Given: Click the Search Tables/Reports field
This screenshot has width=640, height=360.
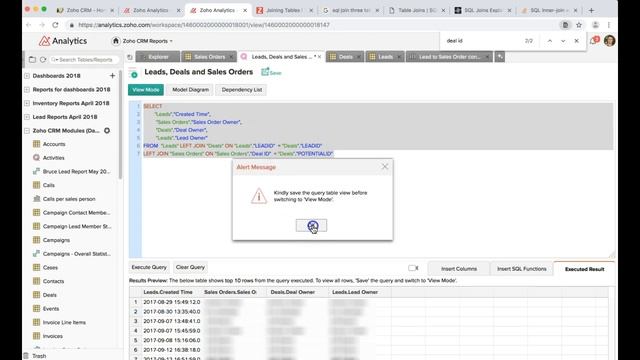Looking at the screenshot, I should [84, 60].
